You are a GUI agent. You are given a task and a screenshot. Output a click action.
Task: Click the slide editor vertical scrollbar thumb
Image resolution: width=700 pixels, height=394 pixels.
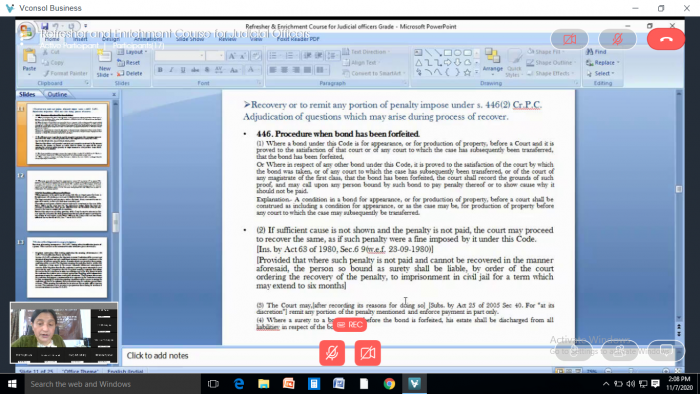(x=679, y=189)
